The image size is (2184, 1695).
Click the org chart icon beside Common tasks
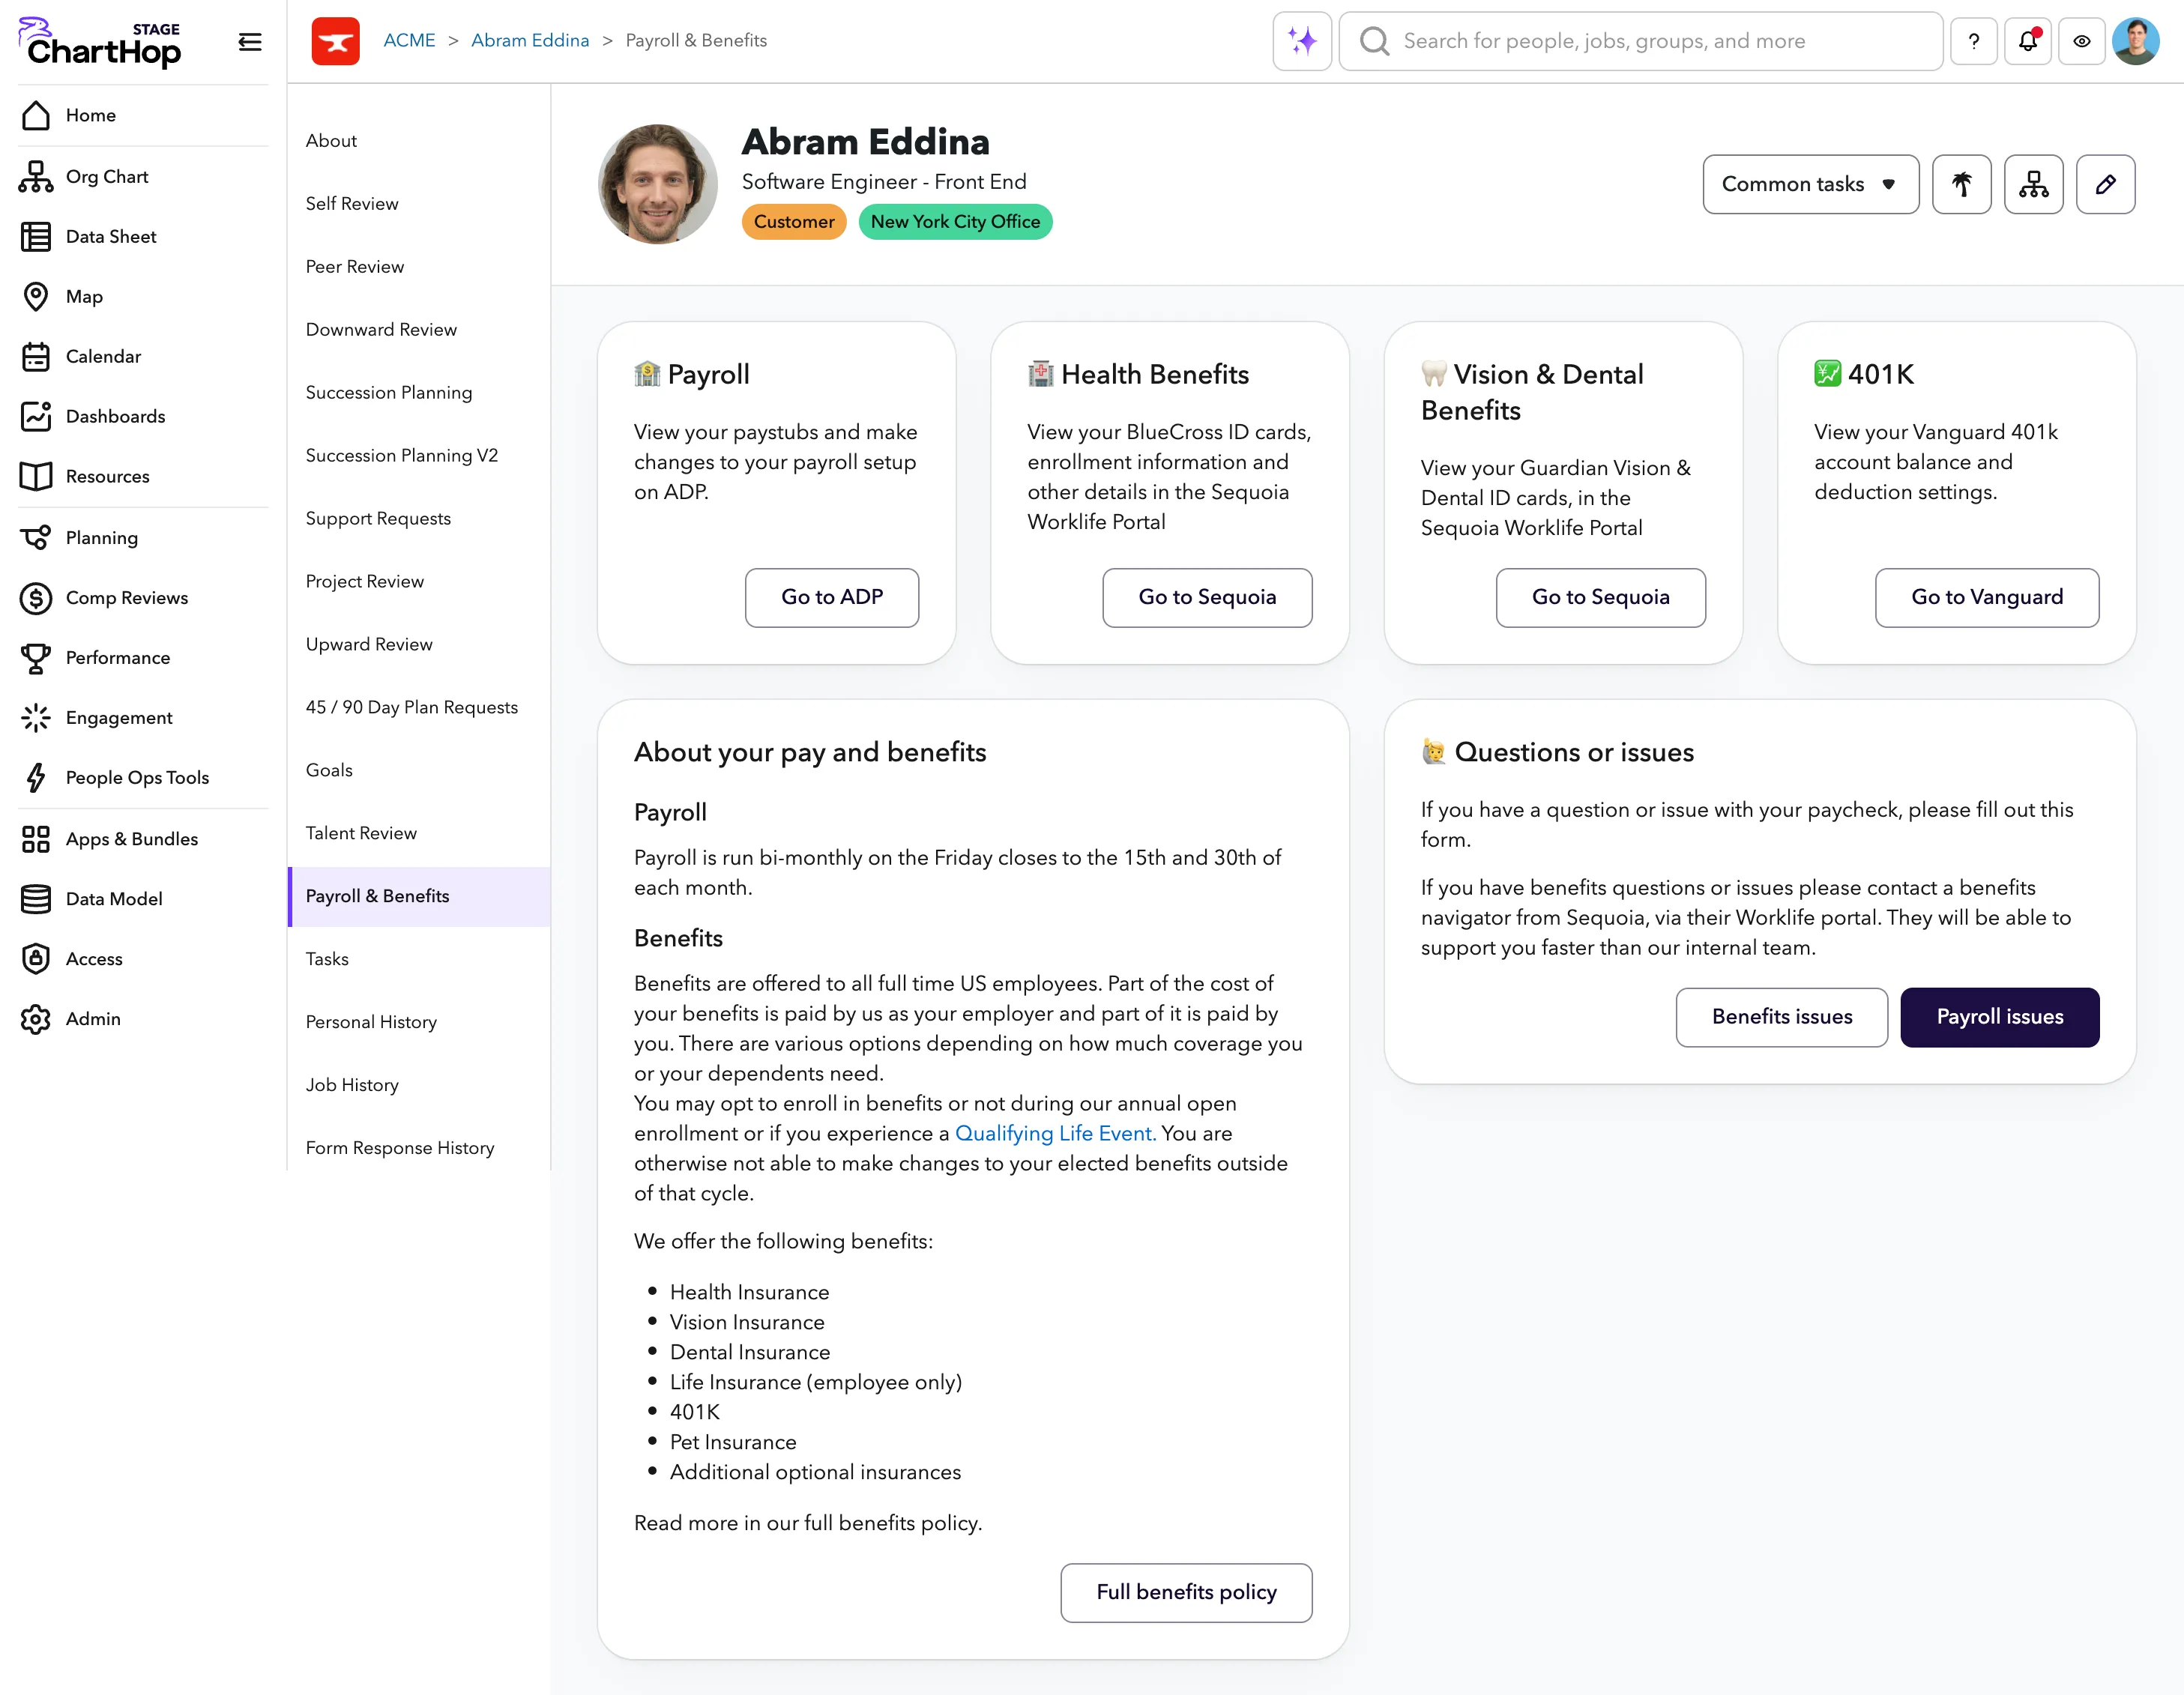point(2033,184)
